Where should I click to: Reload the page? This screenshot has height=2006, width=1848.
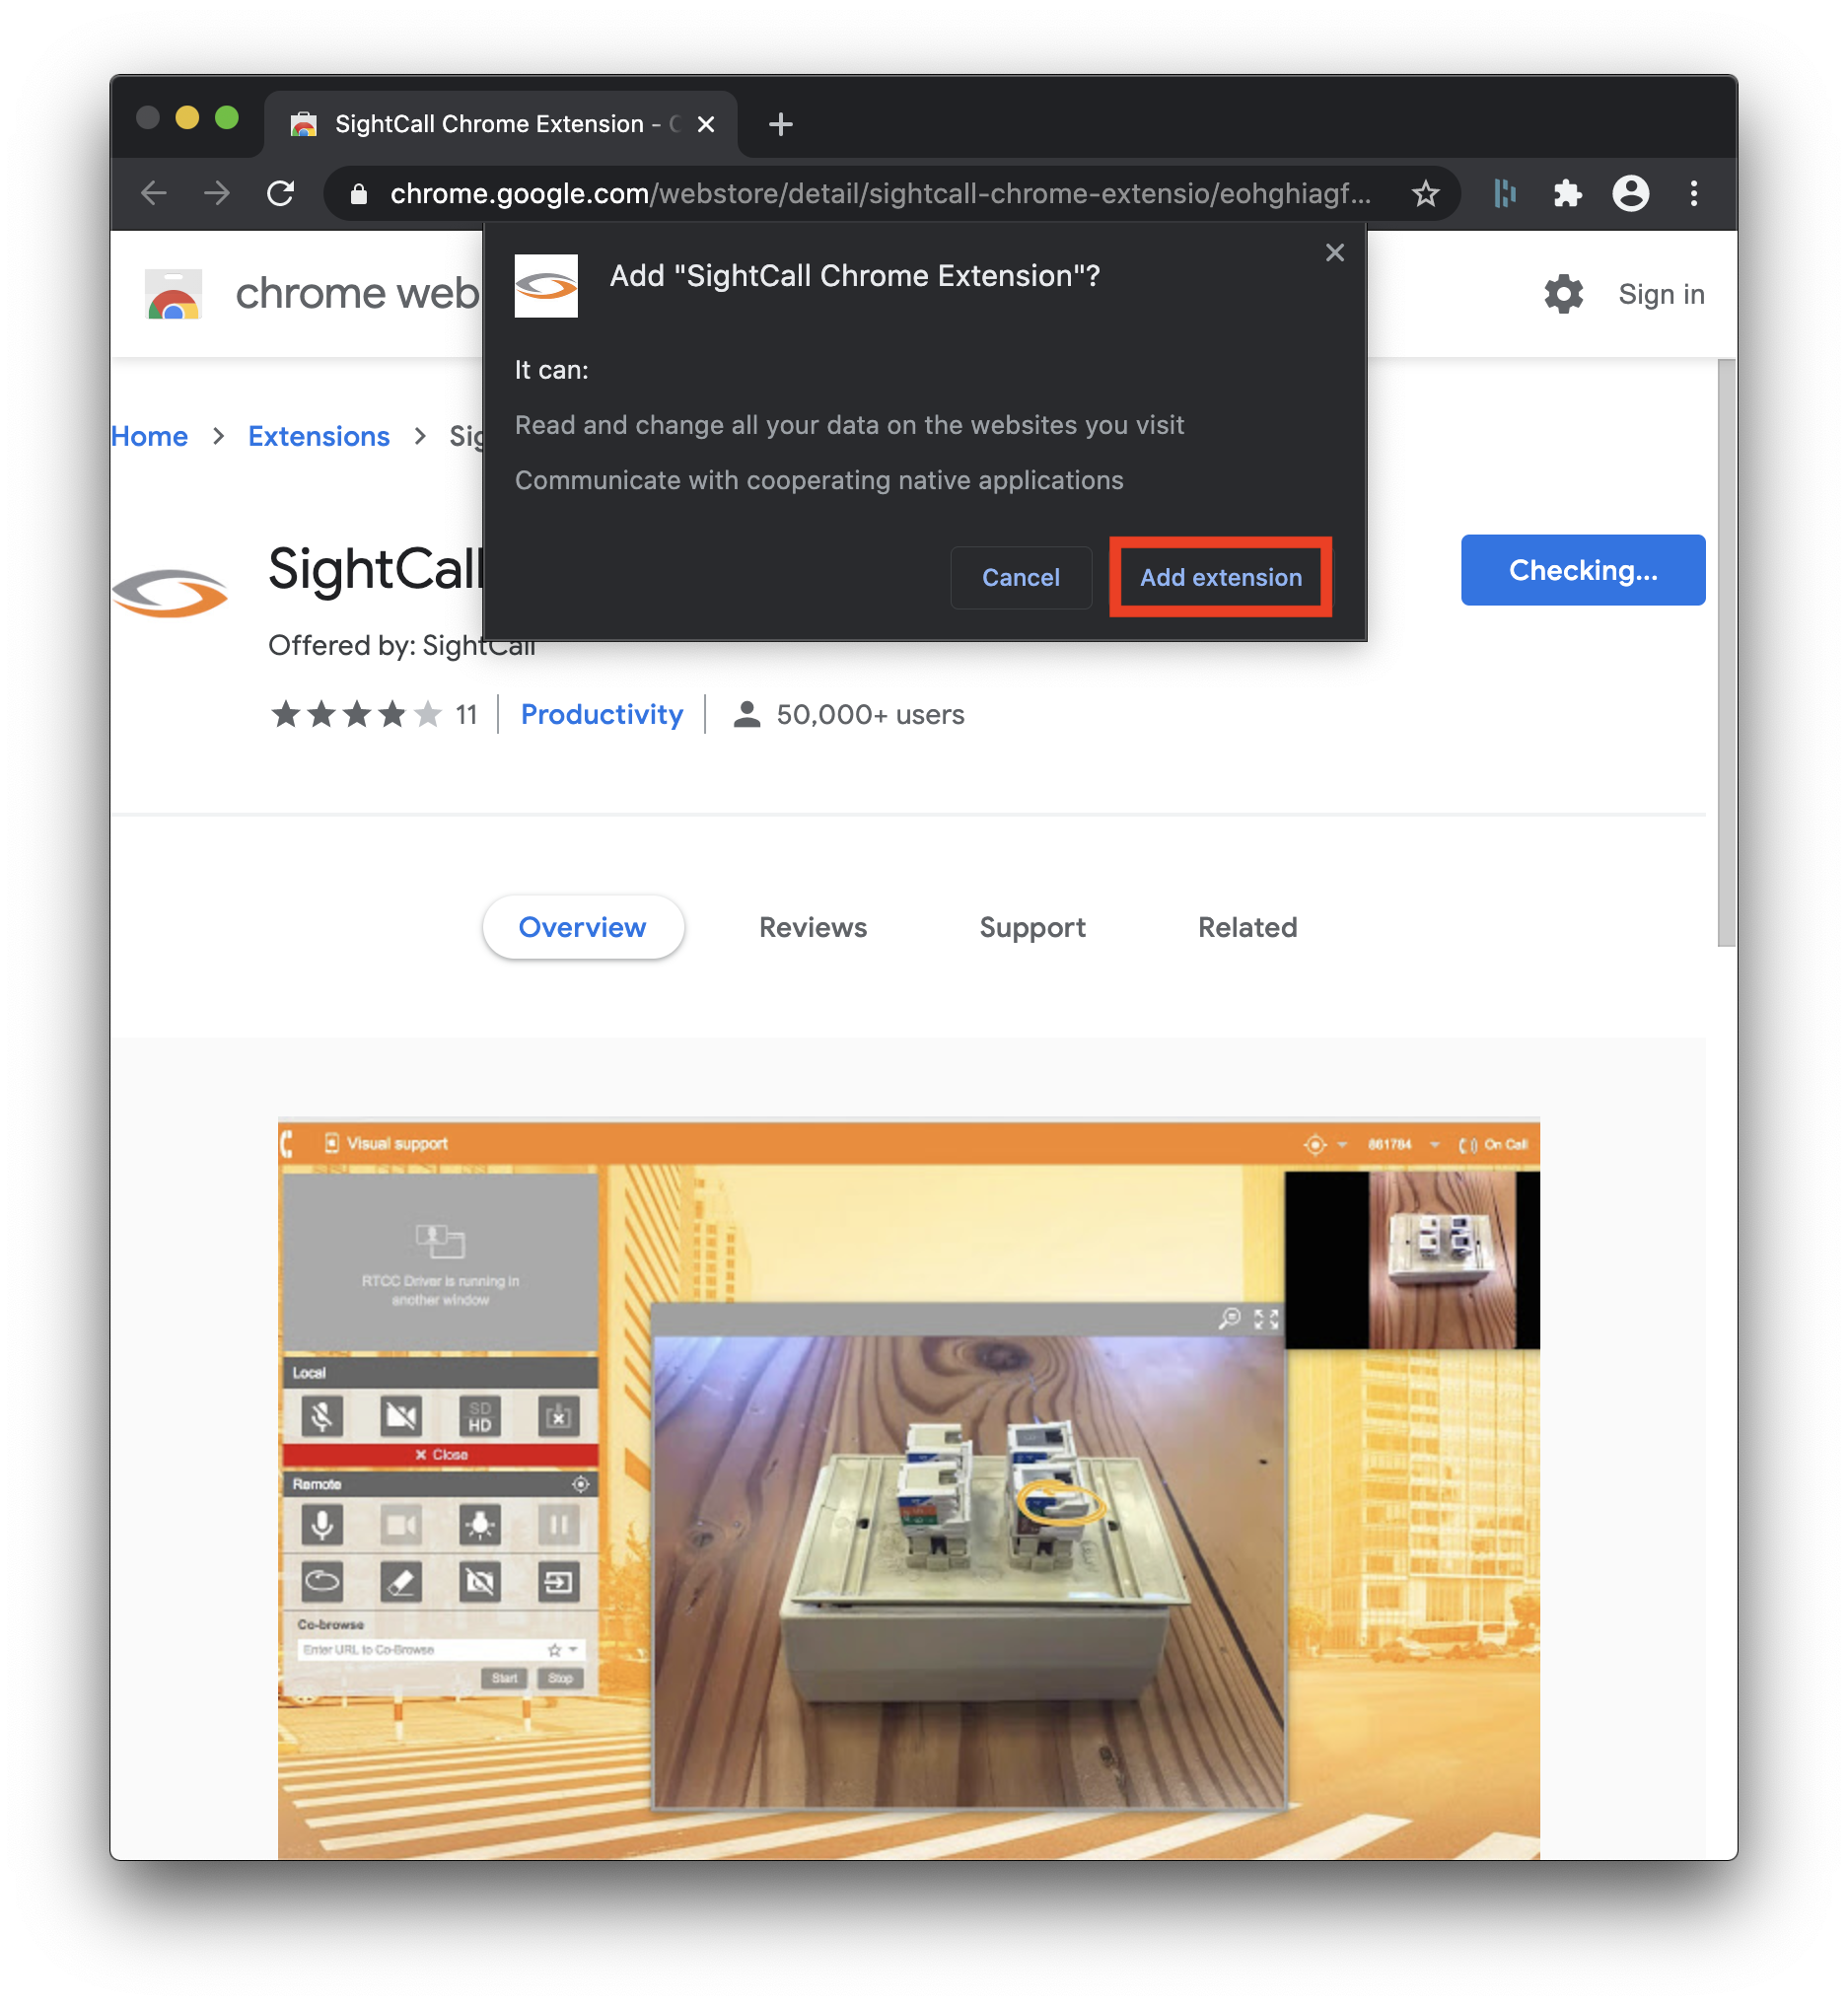click(281, 193)
